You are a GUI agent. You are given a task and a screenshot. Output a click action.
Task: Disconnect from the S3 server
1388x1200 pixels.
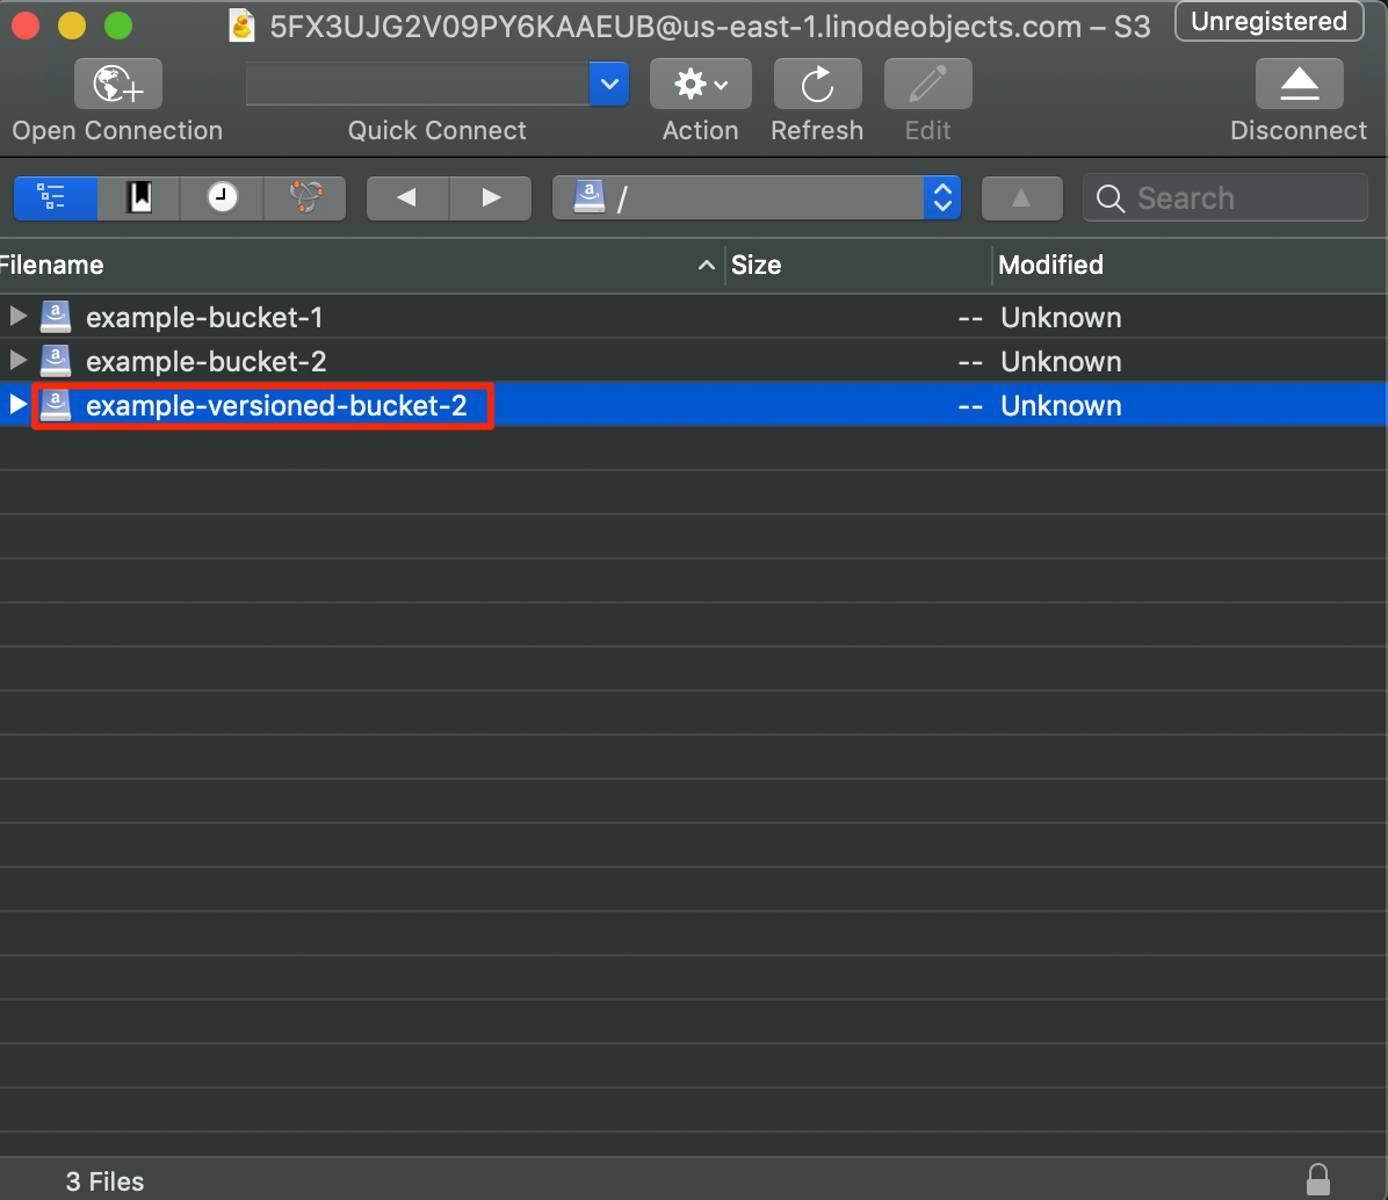tap(1298, 84)
